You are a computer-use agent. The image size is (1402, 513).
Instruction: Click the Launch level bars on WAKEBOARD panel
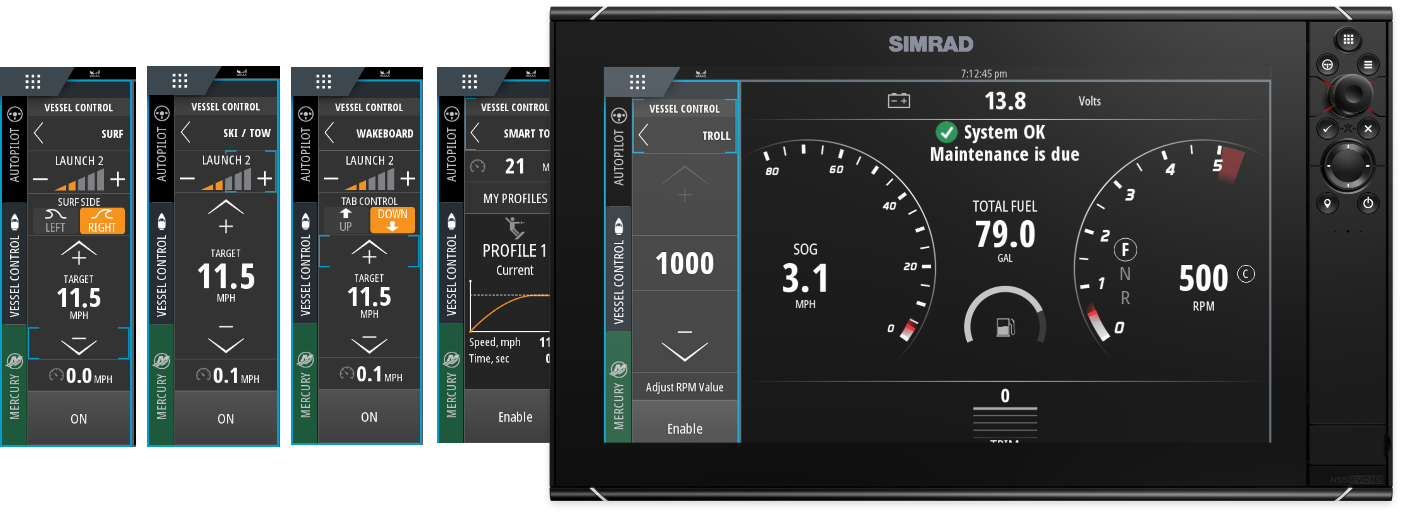pos(369,180)
